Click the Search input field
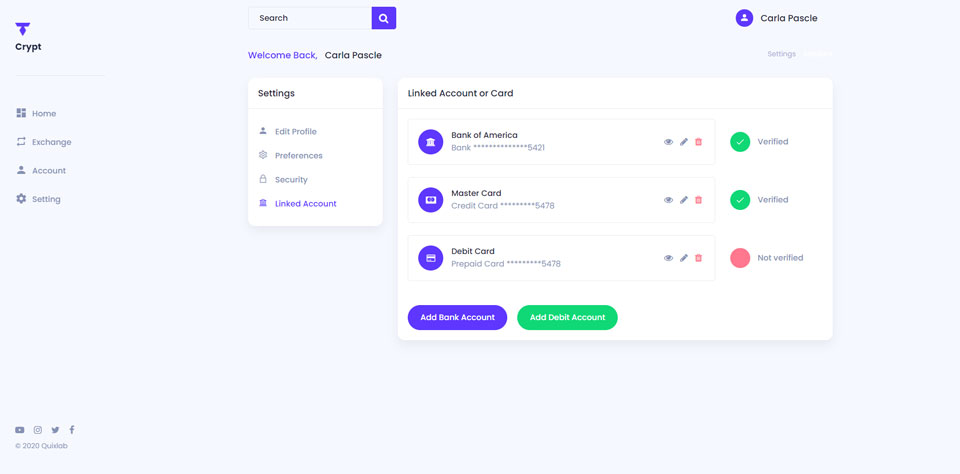This screenshot has height=474, width=960. pyautogui.click(x=310, y=18)
